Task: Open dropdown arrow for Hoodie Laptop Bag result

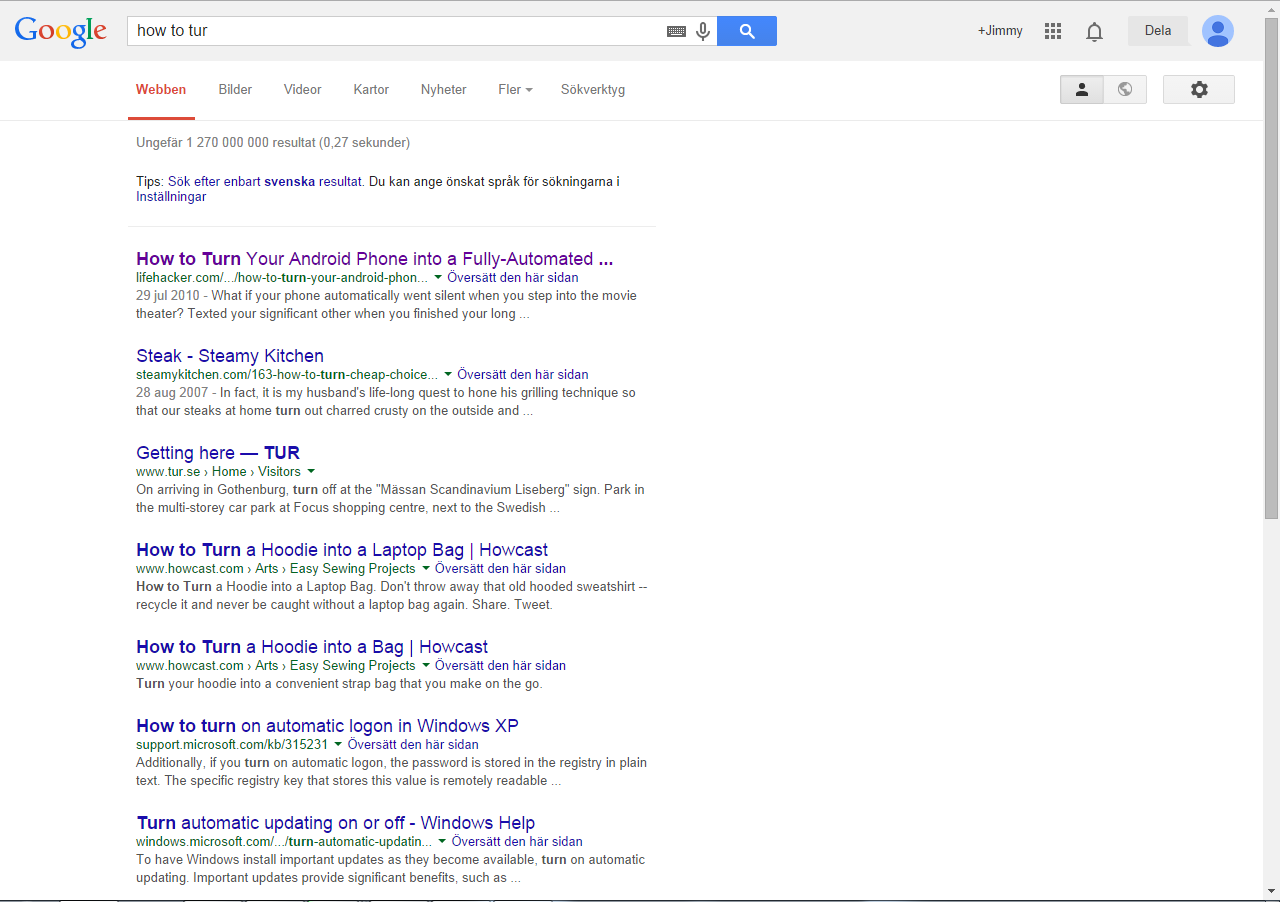Action: point(426,568)
